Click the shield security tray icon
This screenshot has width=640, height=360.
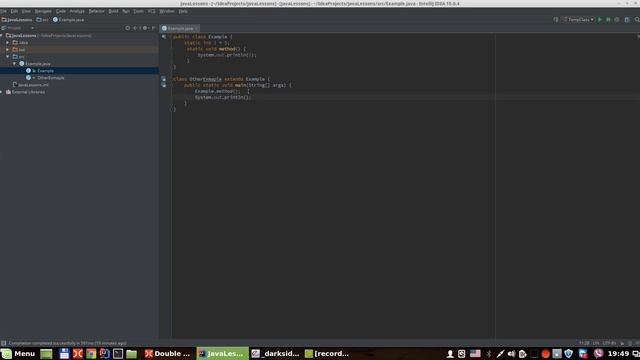click(x=569, y=354)
